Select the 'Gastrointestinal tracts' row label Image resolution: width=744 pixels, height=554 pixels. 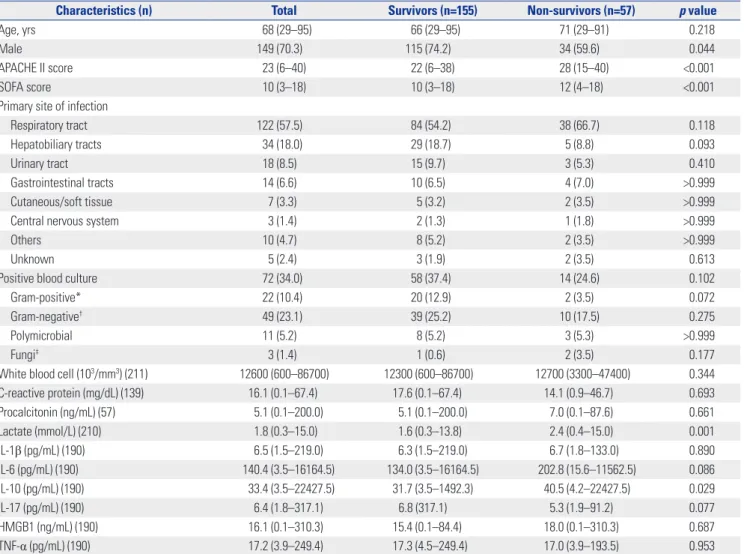click(62, 183)
